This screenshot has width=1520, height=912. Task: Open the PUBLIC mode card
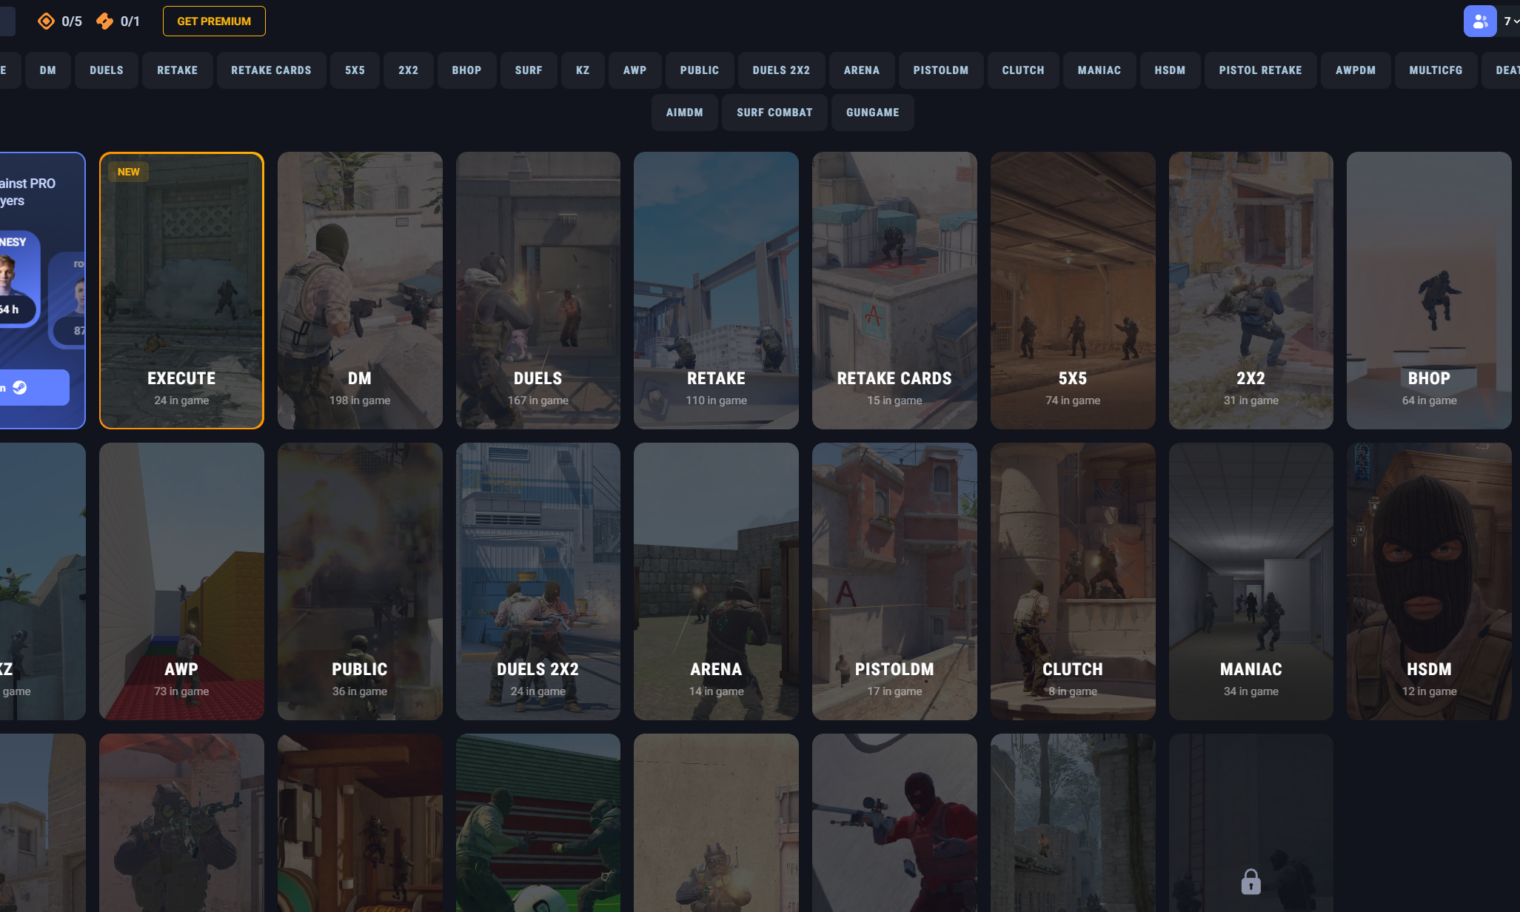(x=360, y=581)
